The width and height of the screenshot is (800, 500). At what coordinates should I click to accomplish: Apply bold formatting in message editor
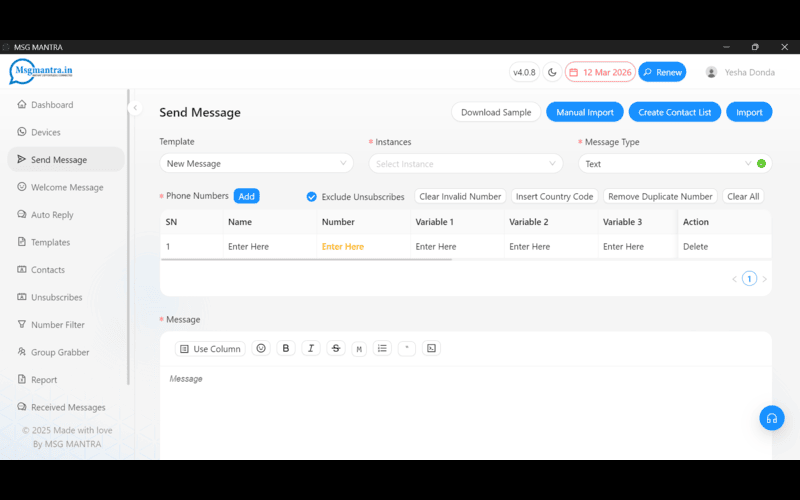coord(286,348)
